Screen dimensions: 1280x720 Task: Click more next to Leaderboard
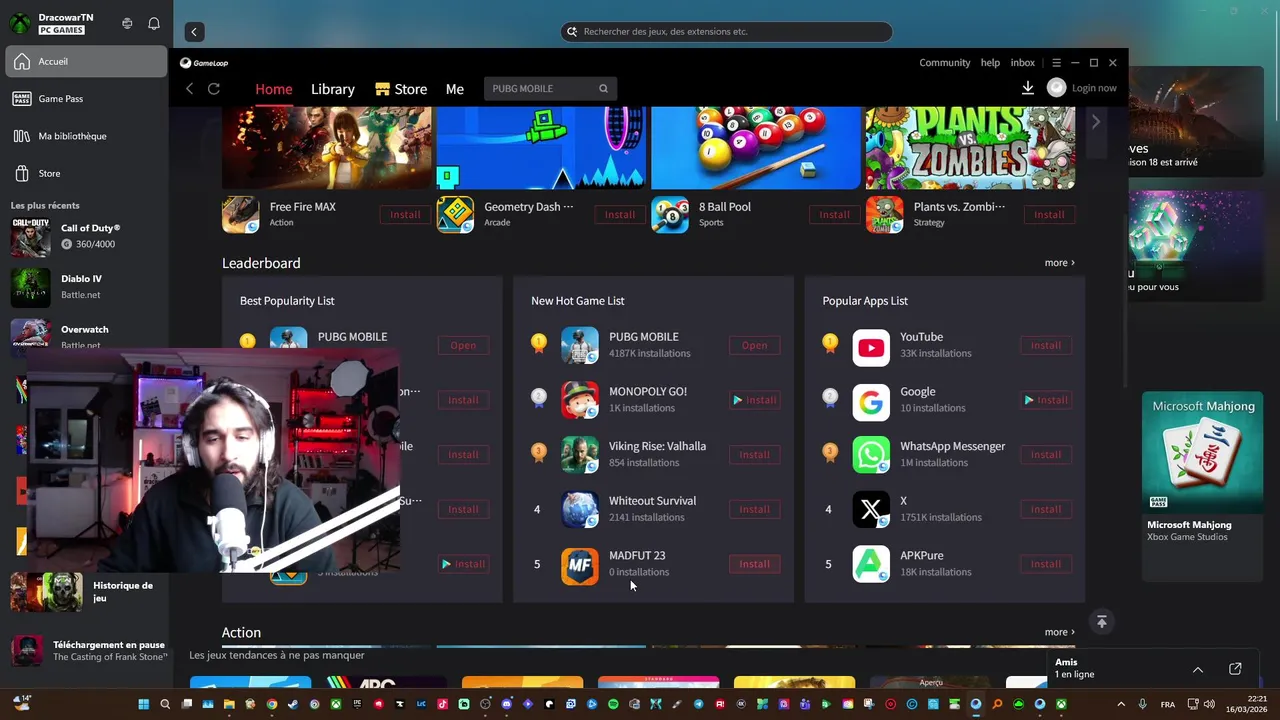pos(1059,263)
